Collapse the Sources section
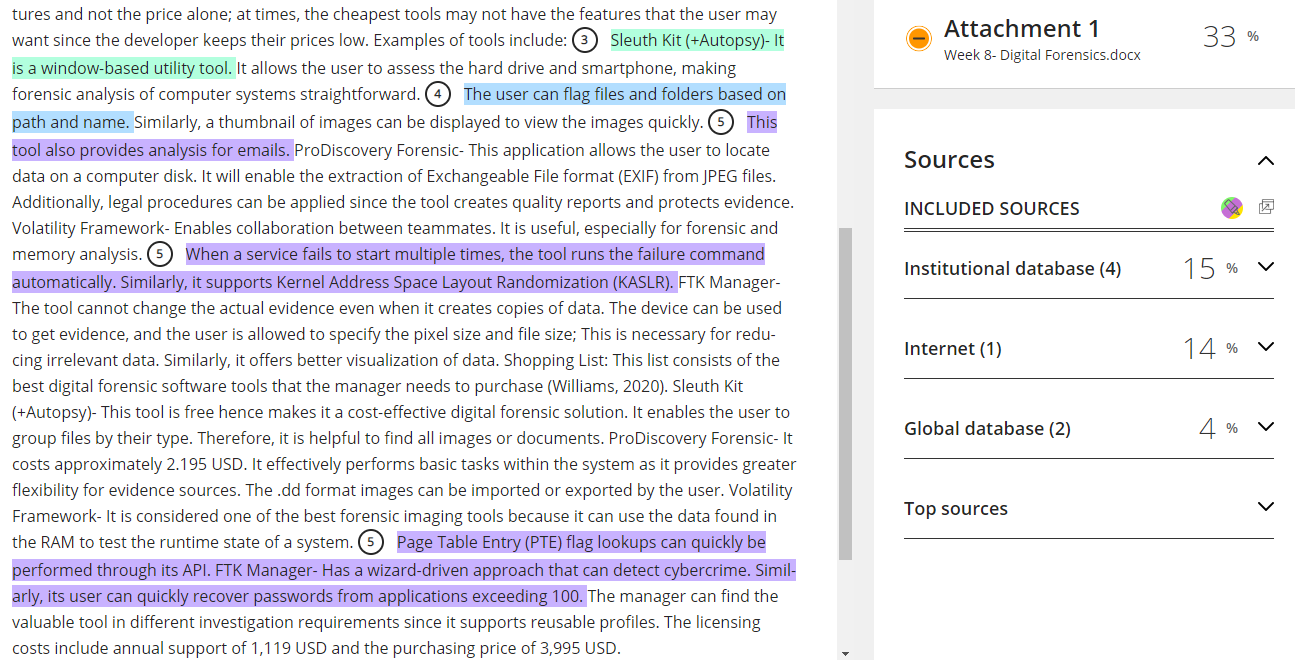 (1266, 161)
